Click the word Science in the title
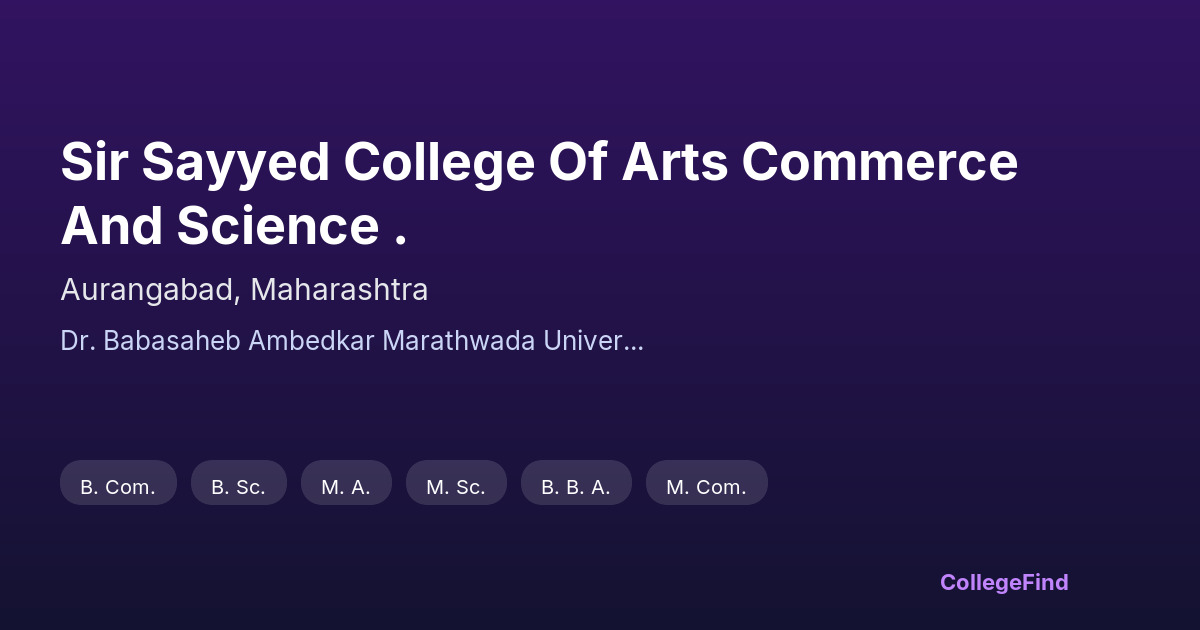 click(x=278, y=227)
